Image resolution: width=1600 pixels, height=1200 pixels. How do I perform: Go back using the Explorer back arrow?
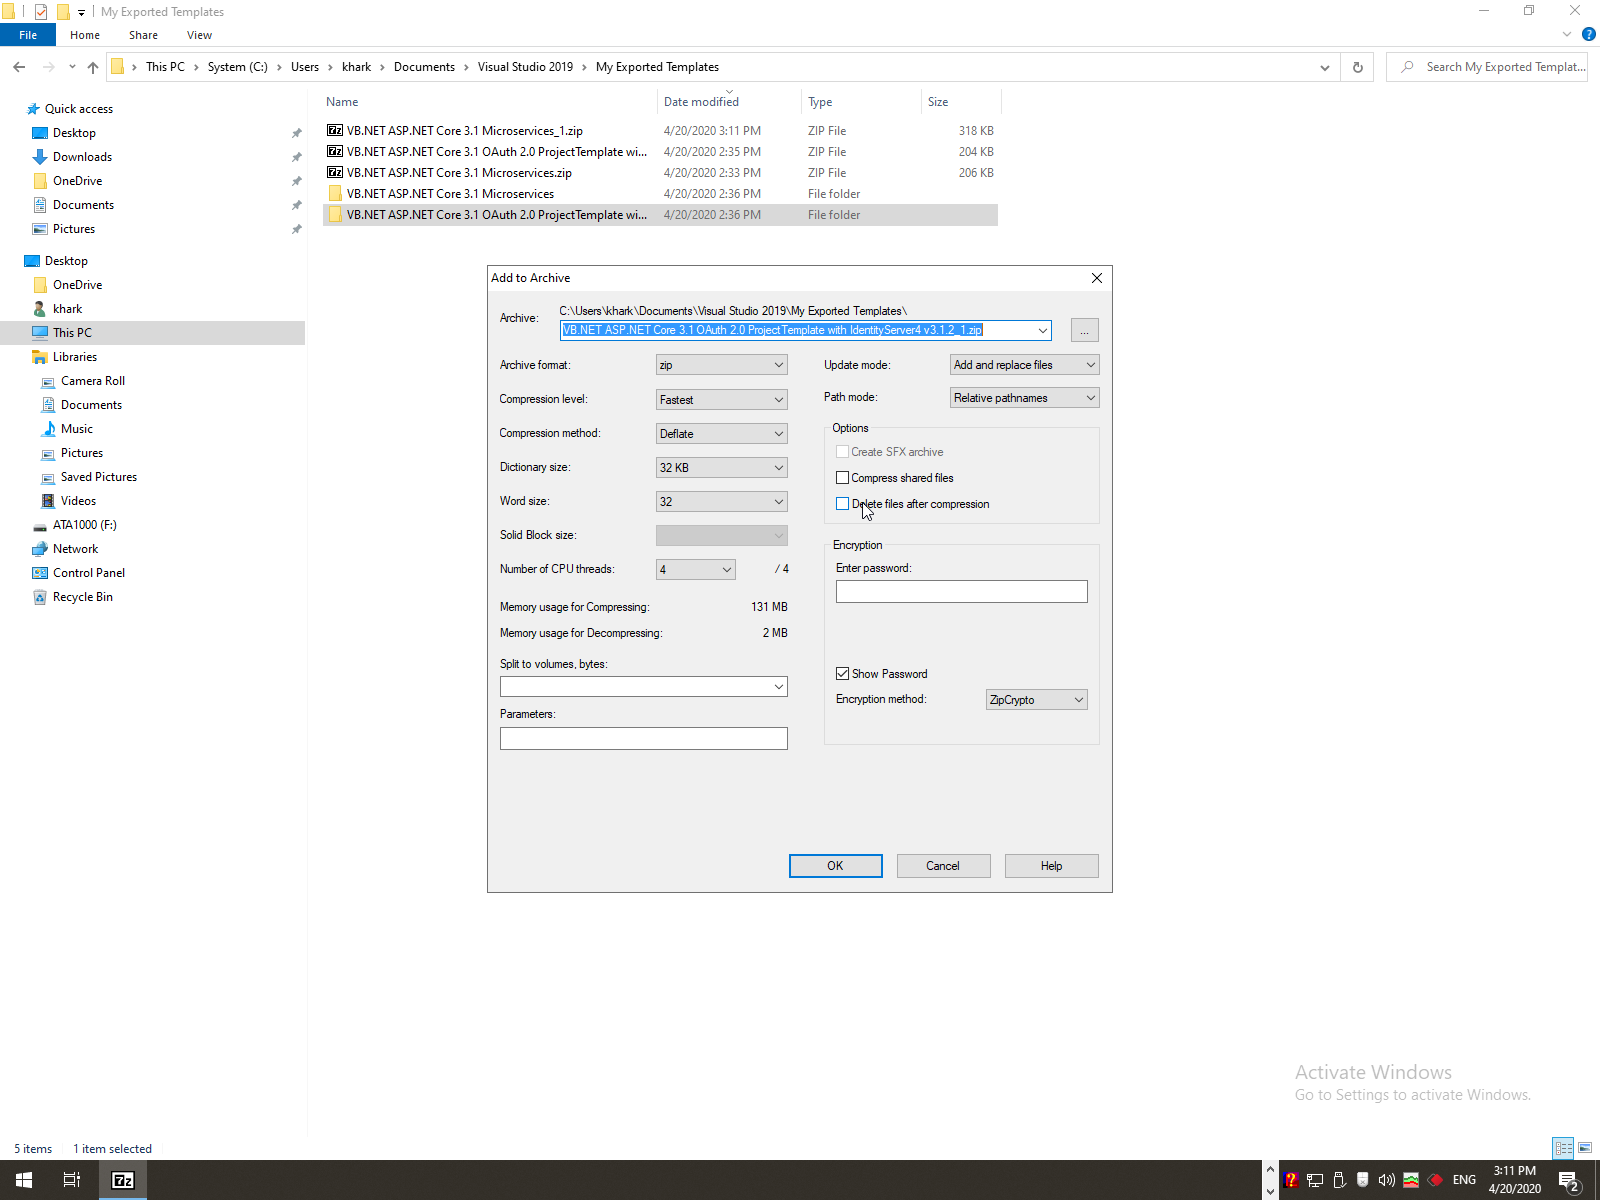tap(19, 67)
